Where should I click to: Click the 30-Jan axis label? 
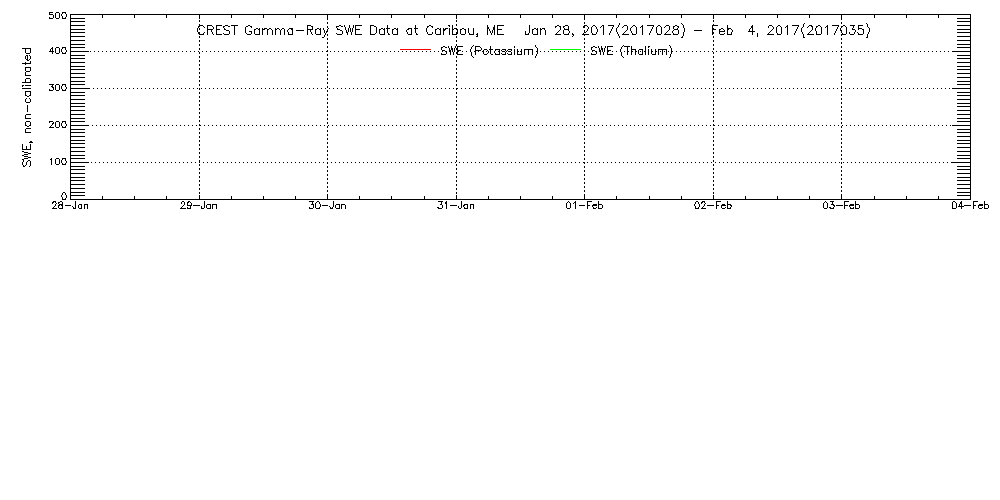[x=327, y=205]
